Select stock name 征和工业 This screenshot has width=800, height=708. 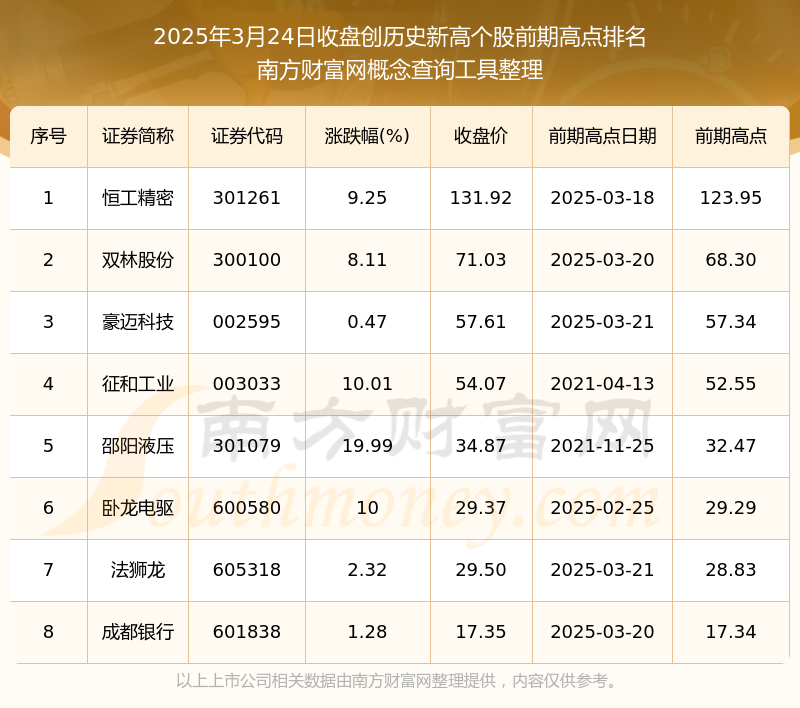click(138, 384)
